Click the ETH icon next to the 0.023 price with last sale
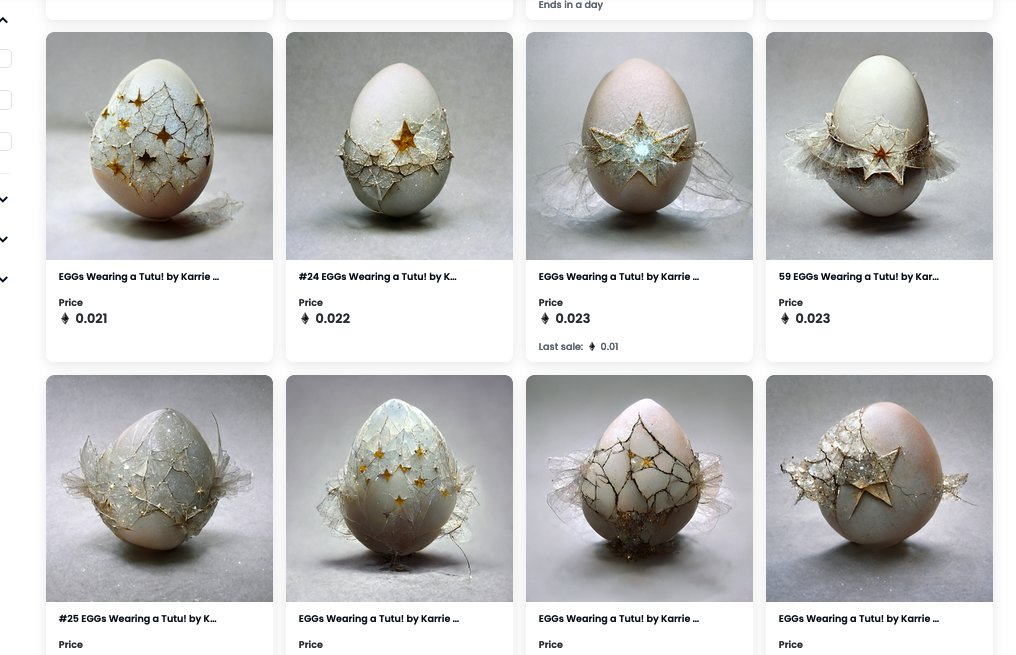 tap(545, 318)
